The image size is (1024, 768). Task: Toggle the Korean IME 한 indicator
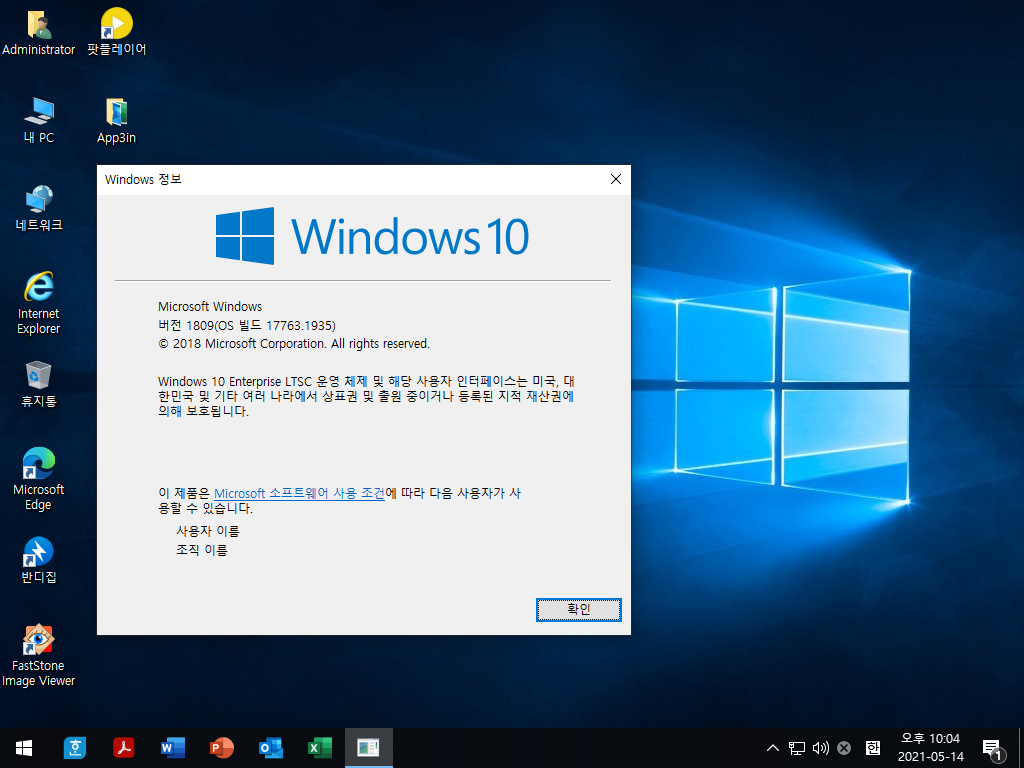pyautogui.click(x=872, y=748)
